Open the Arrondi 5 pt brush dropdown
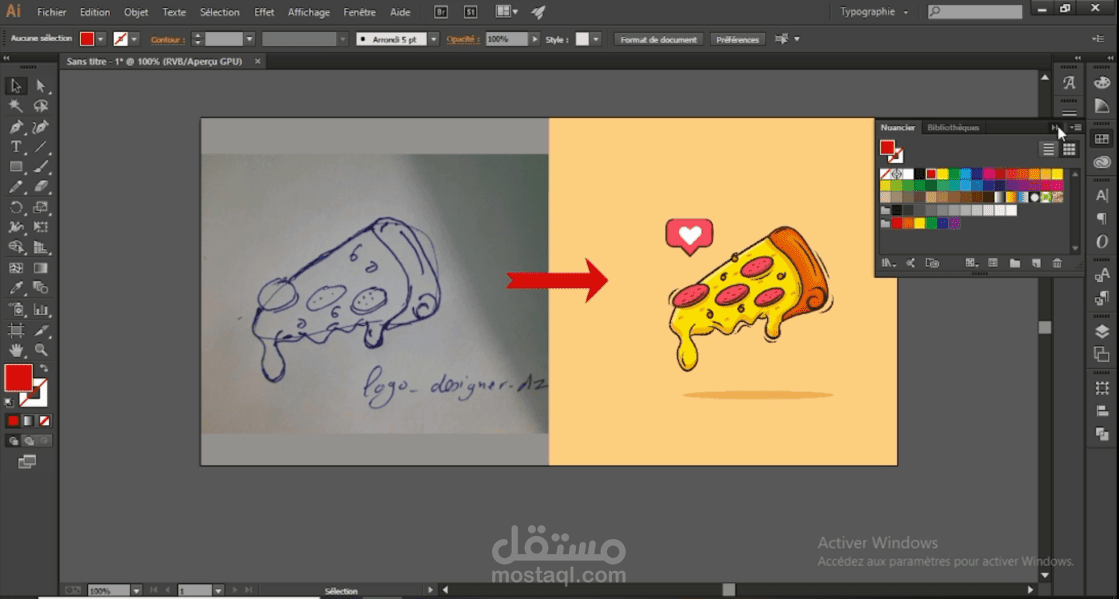Image resolution: width=1119 pixels, height=599 pixels. point(431,39)
